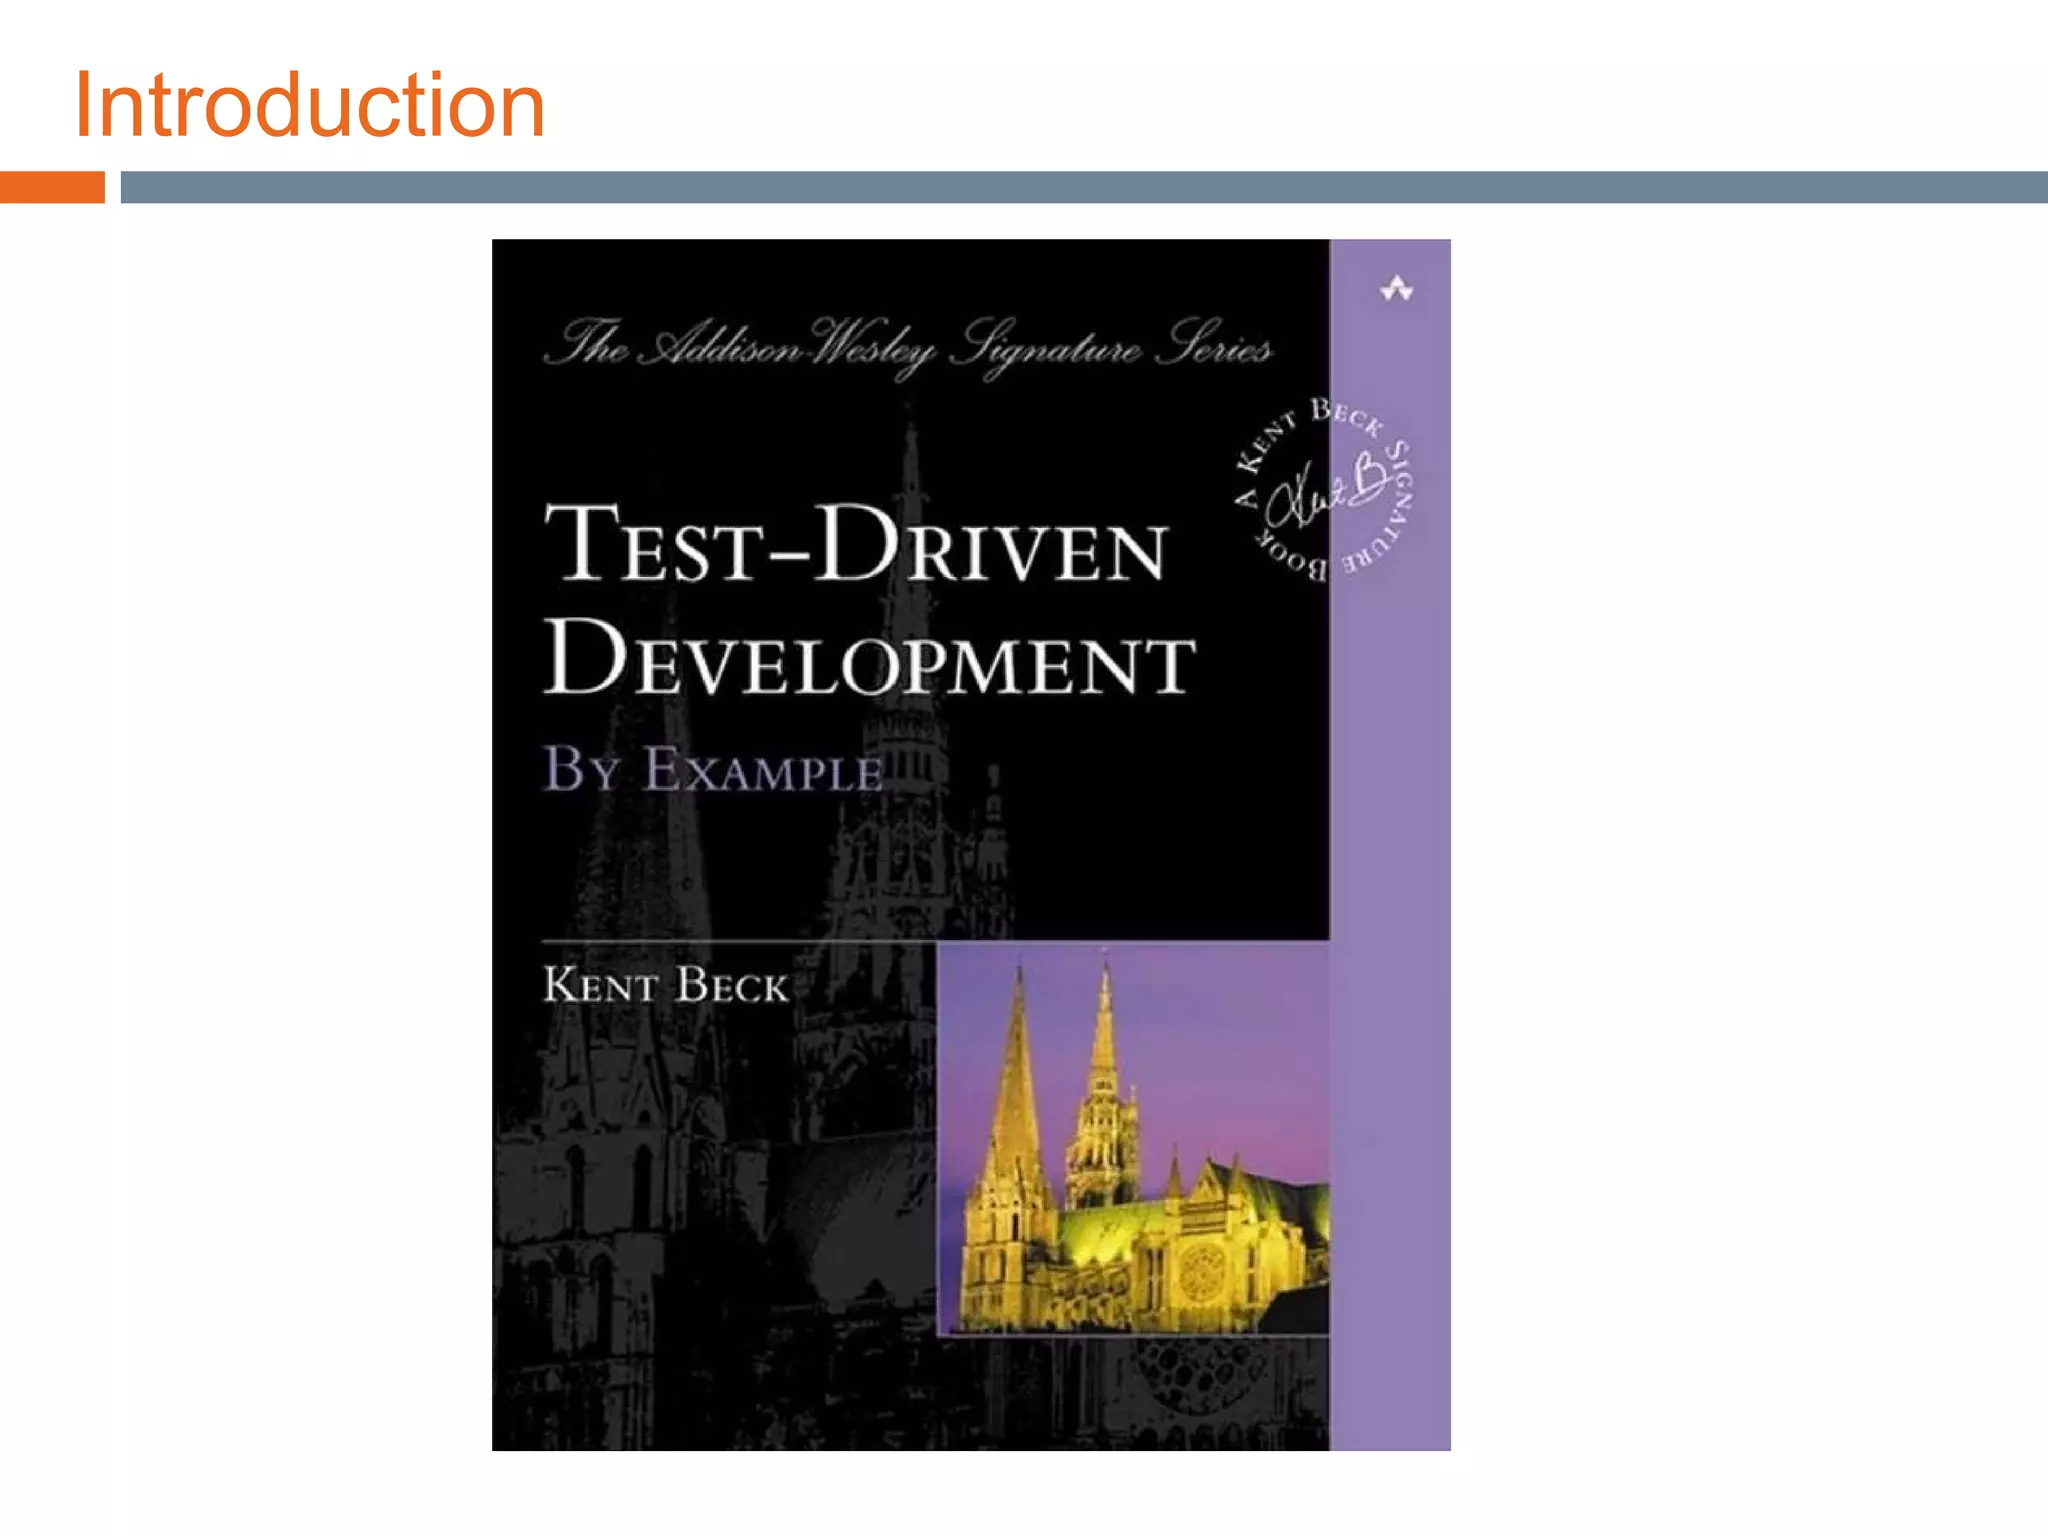Select the Introduction slide heading
The width and height of the screenshot is (2048, 1536).
310,105
